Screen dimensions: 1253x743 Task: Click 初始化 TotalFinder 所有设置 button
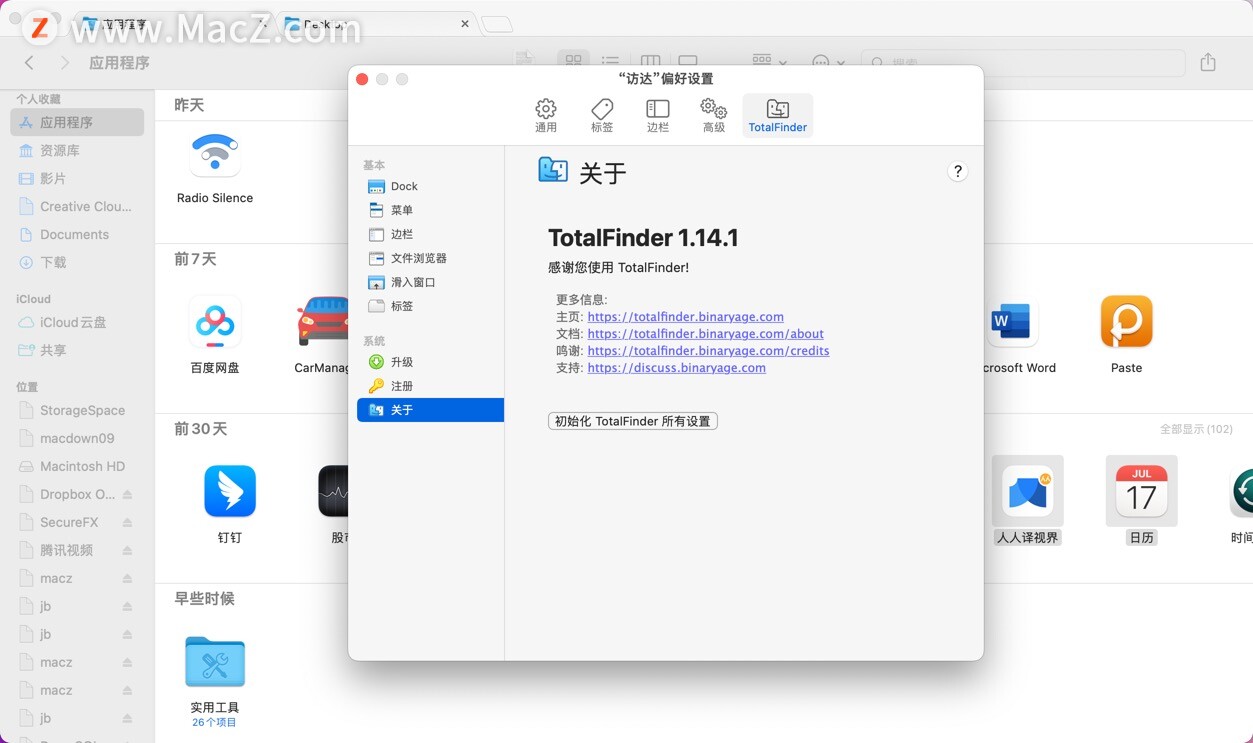pos(633,421)
